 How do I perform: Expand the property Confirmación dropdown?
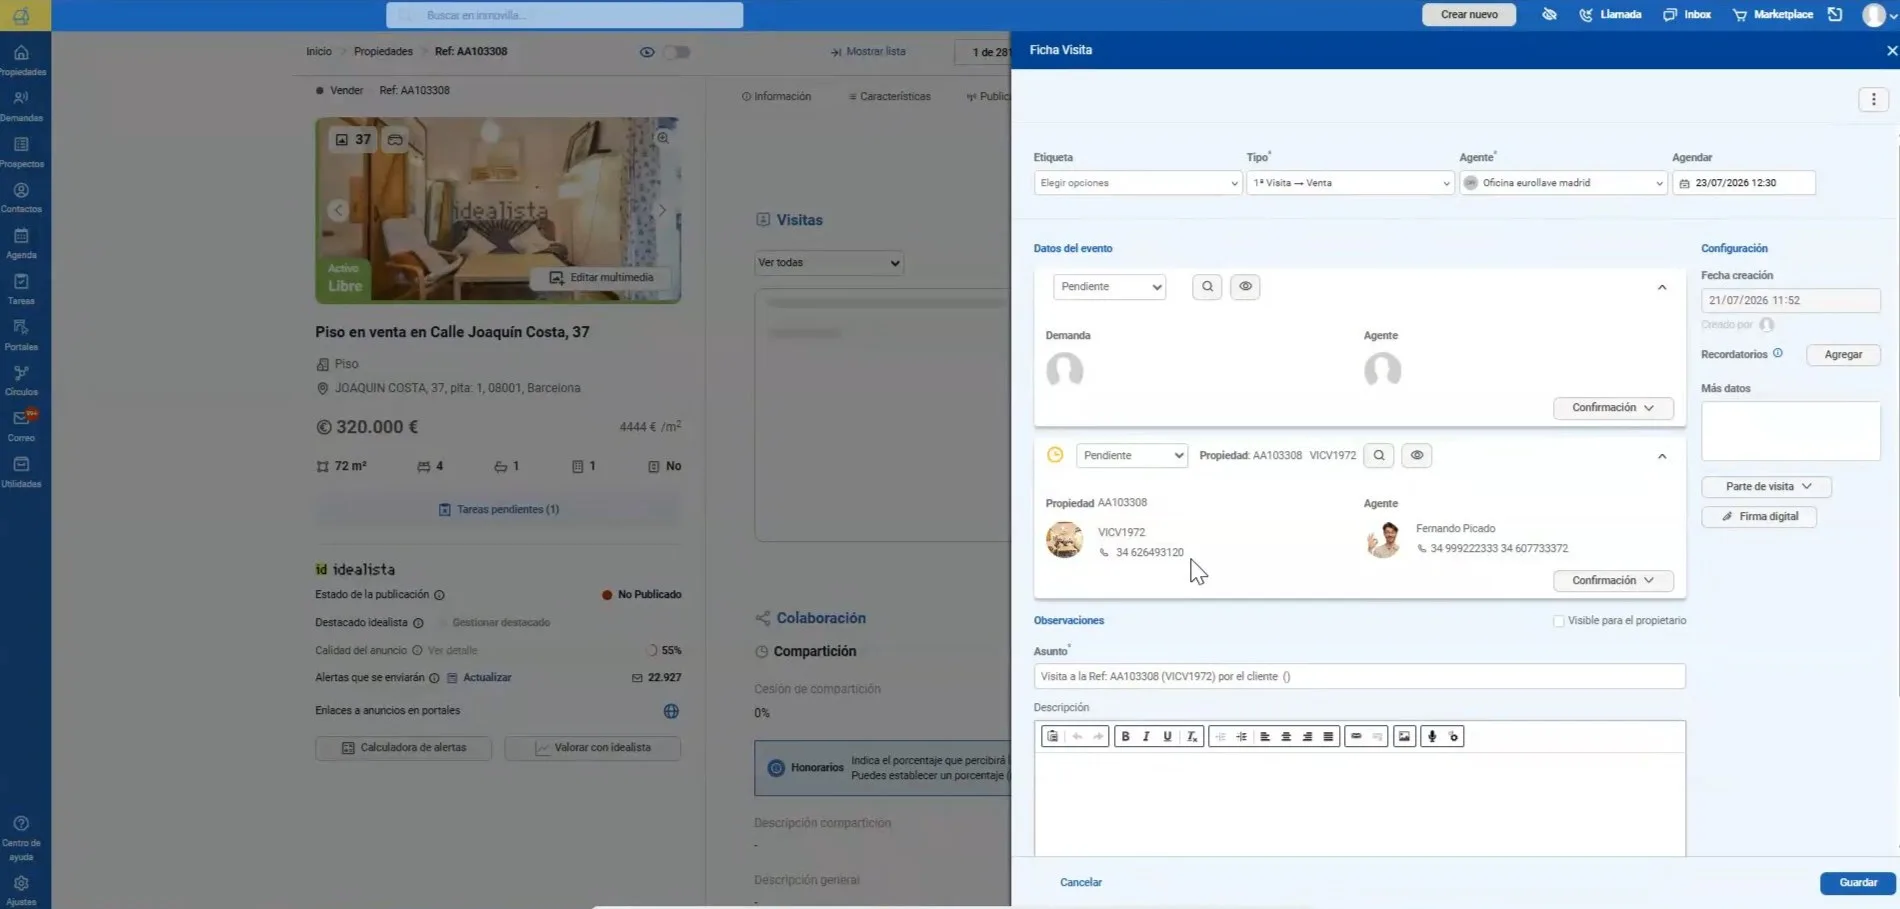tap(1613, 580)
